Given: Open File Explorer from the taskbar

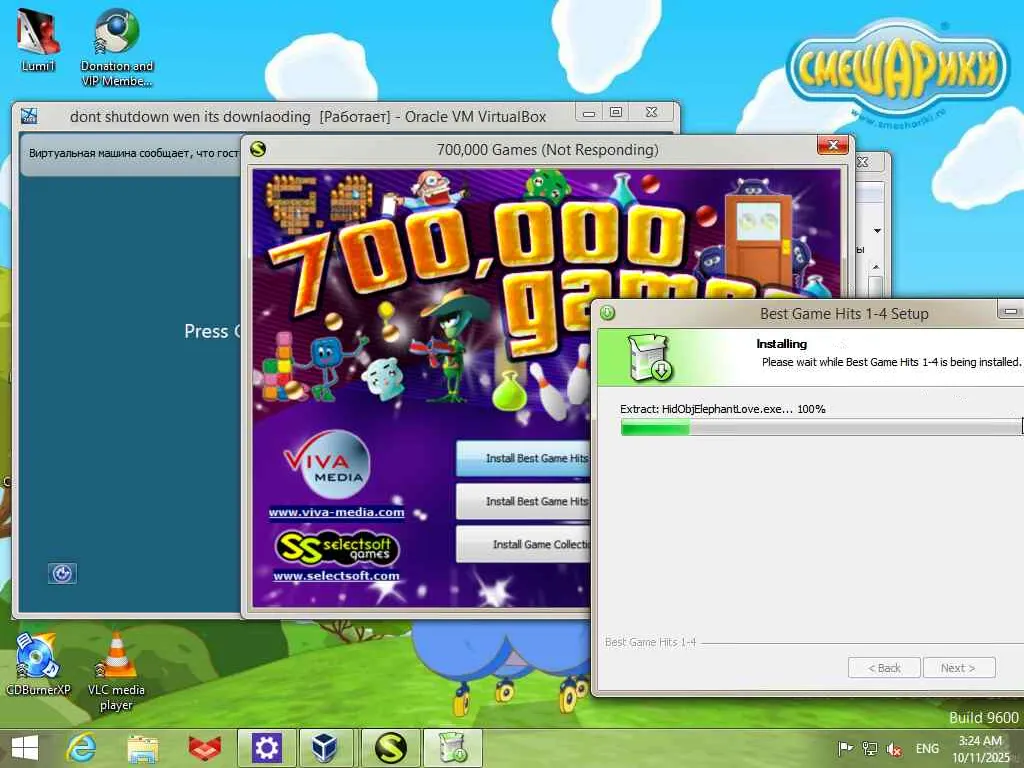Looking at the screenshot, I should tap(142, 748).
